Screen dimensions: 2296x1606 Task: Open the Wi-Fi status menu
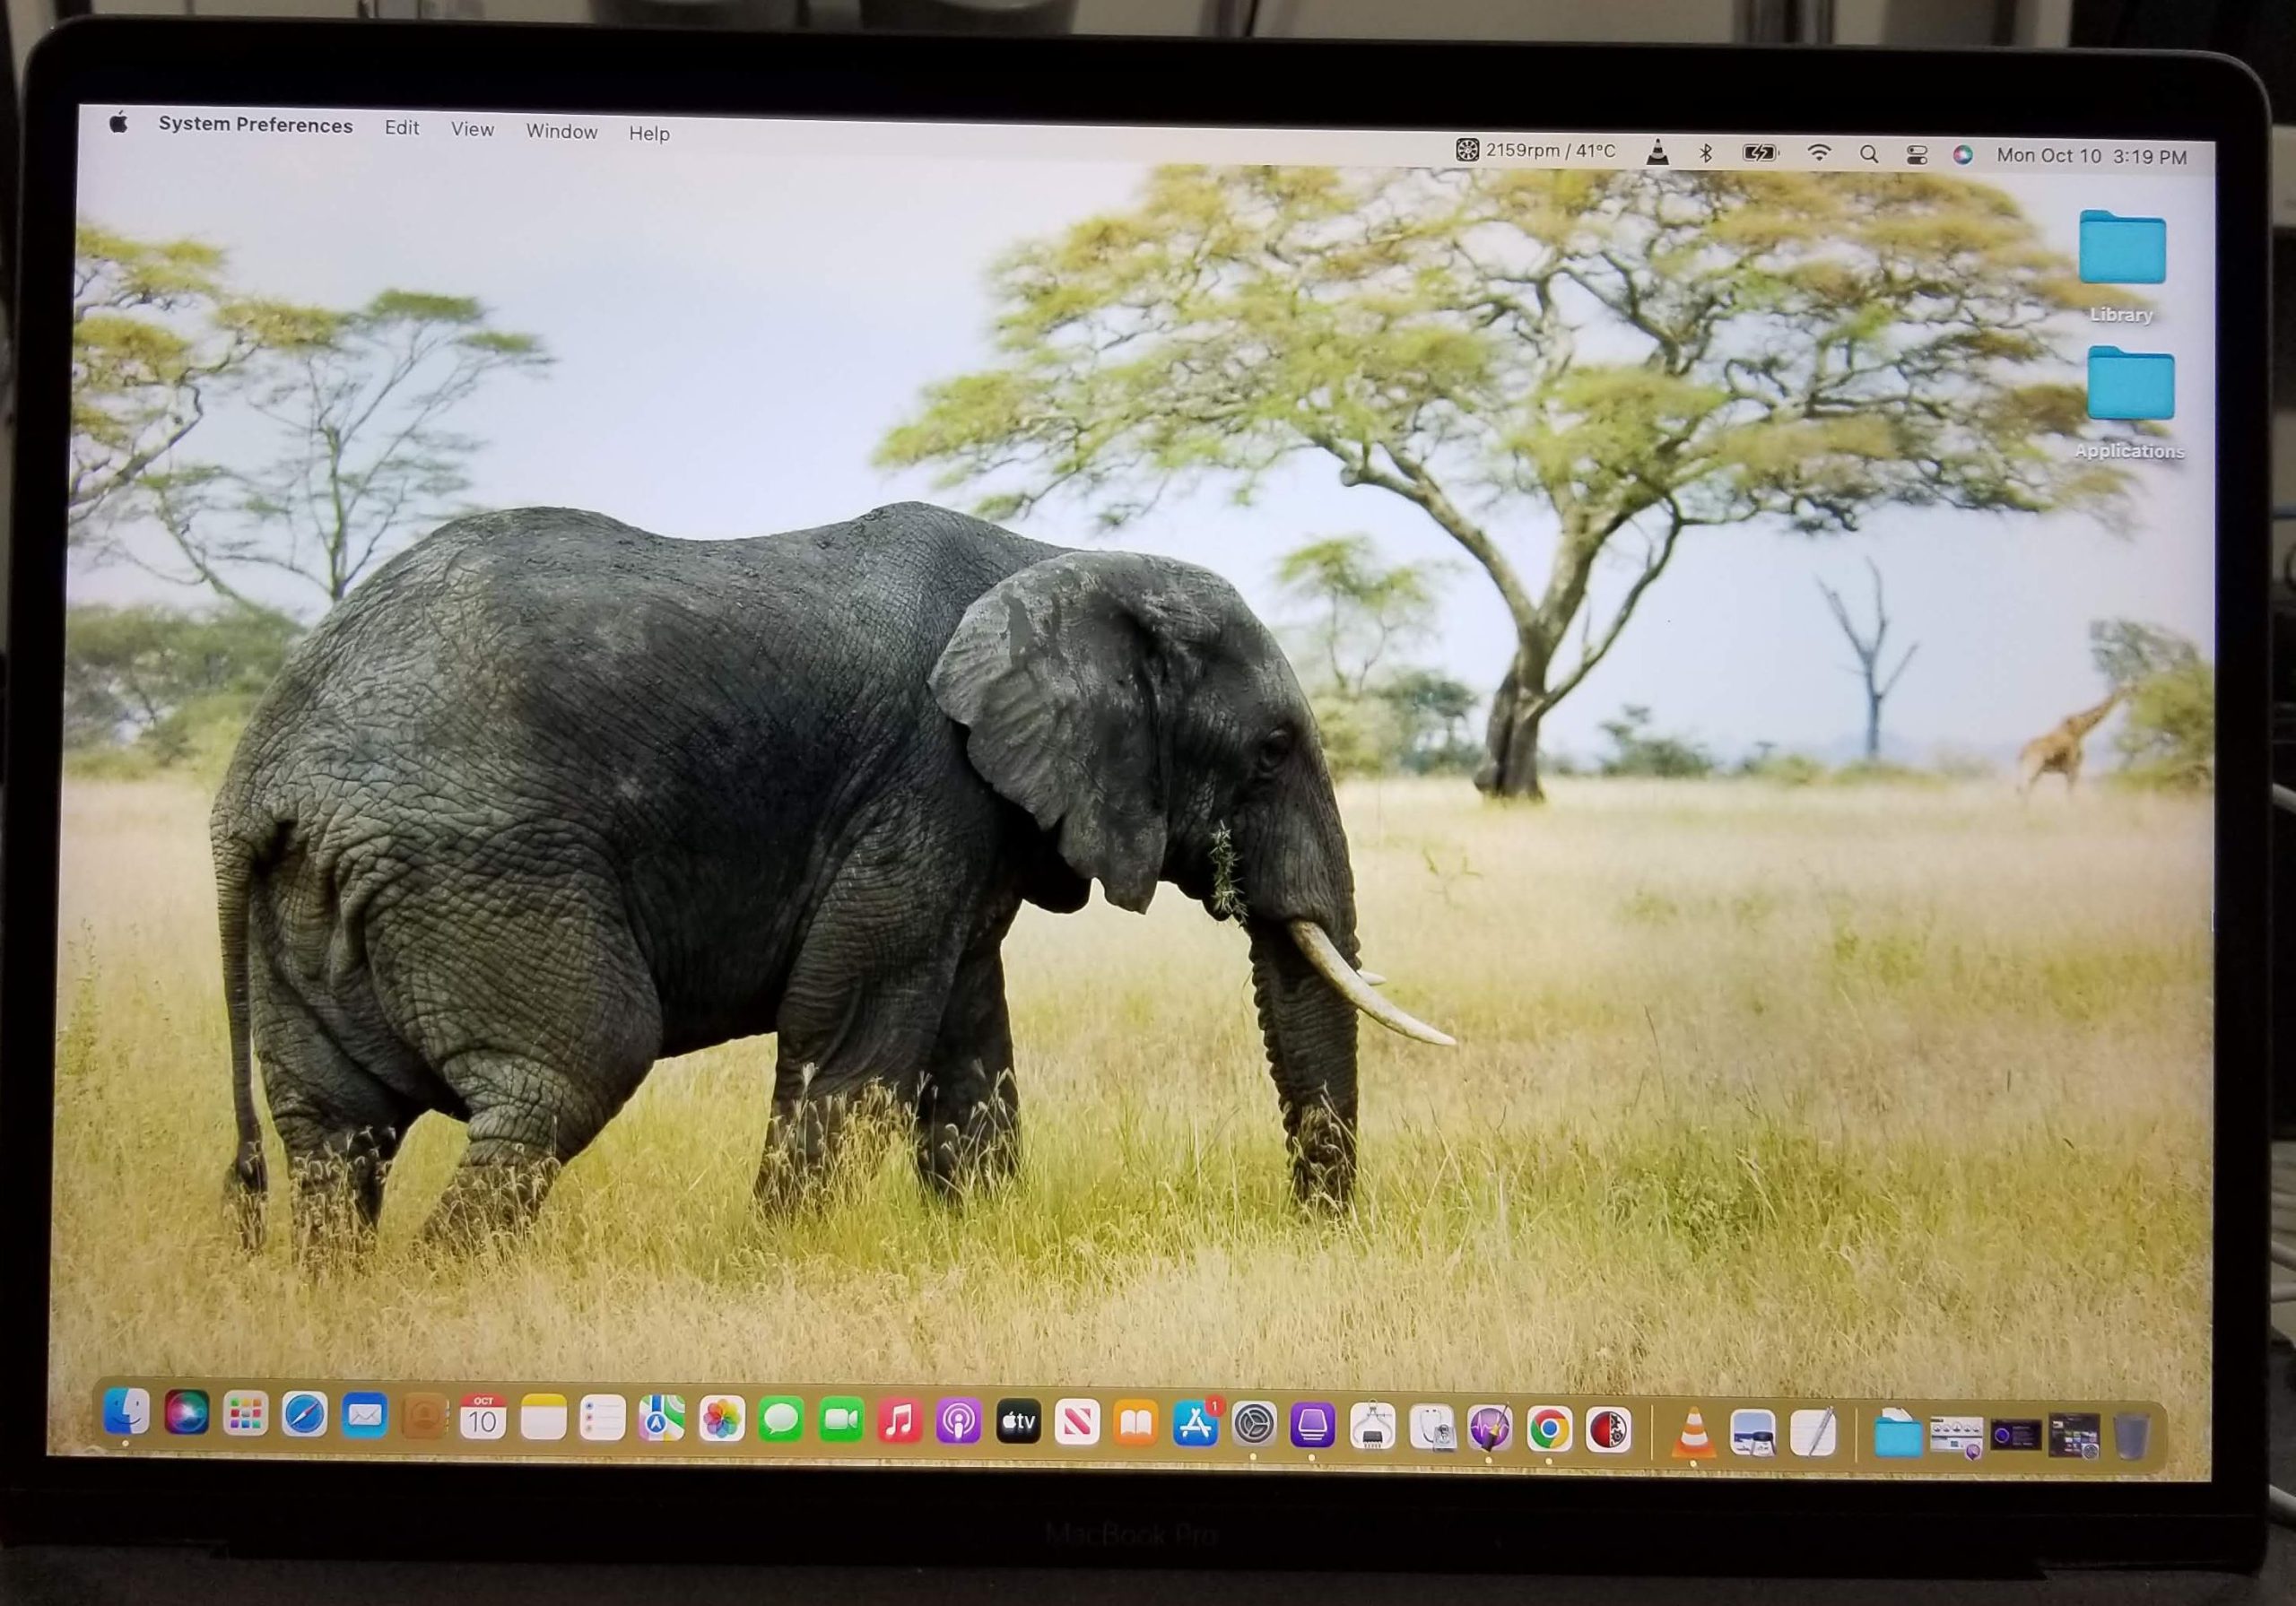pyautogui.click(x=1819, y=153)
